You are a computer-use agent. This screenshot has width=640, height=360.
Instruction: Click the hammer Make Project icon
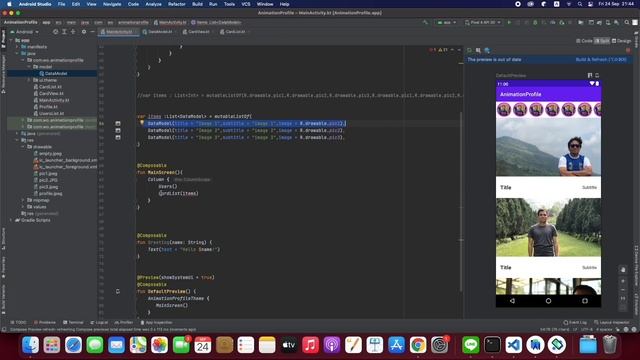[426, 22]
